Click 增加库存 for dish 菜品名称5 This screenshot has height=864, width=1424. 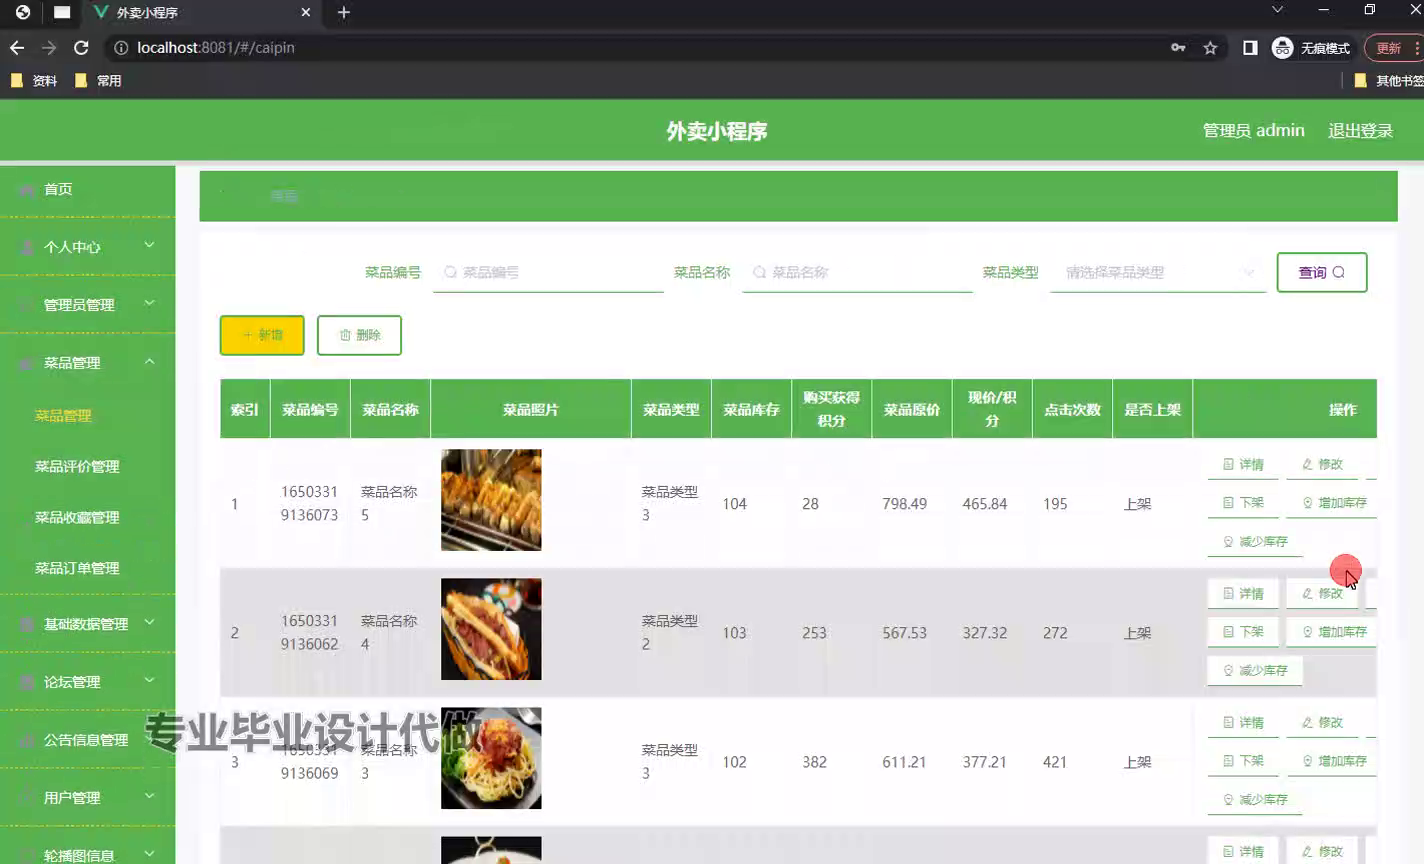(1334, 503)
